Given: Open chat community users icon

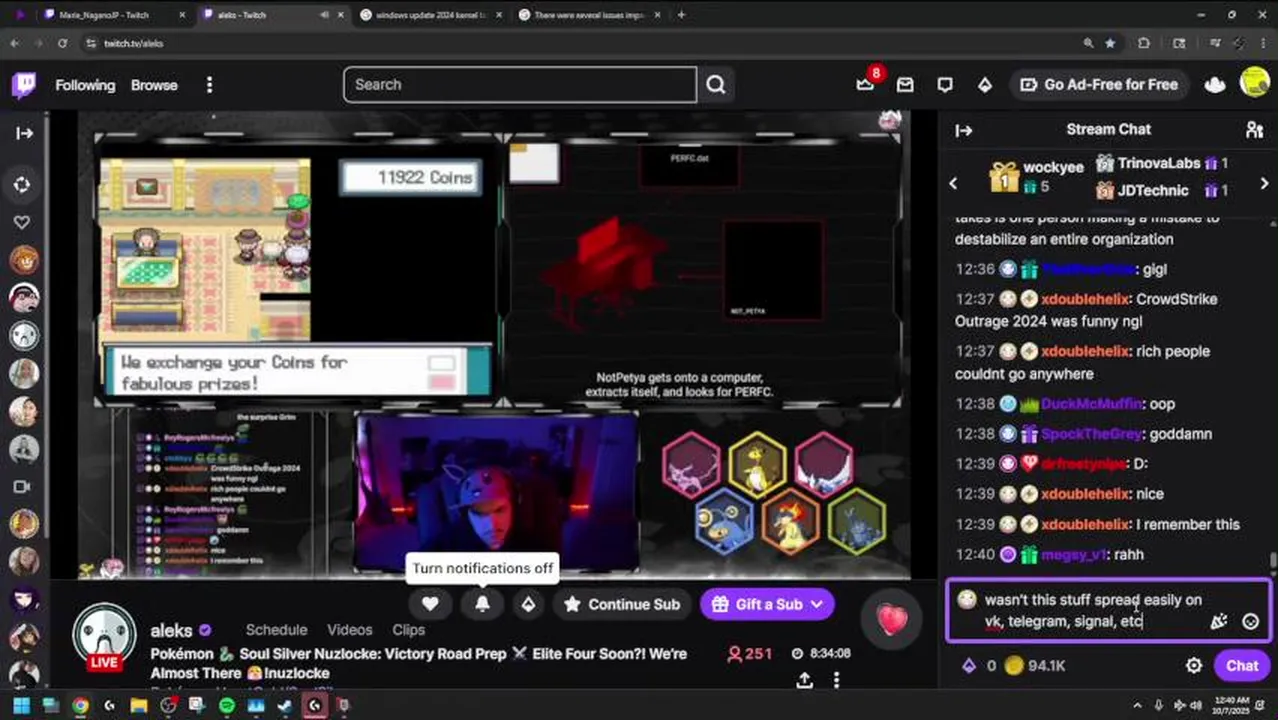Looking at the screenshot, I should pos(1254,130).
